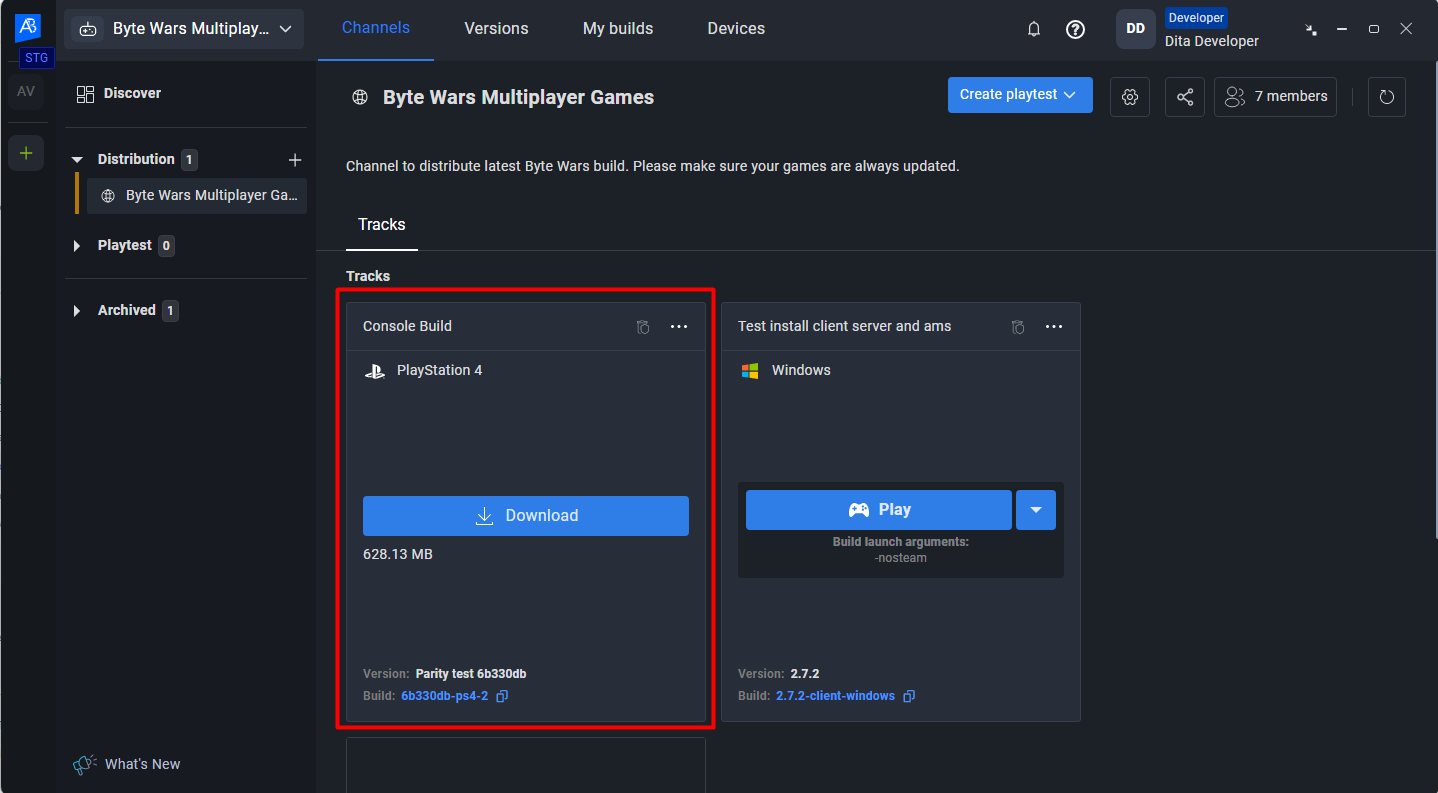Click the DD user avatar

click(x=1136, y=29)
